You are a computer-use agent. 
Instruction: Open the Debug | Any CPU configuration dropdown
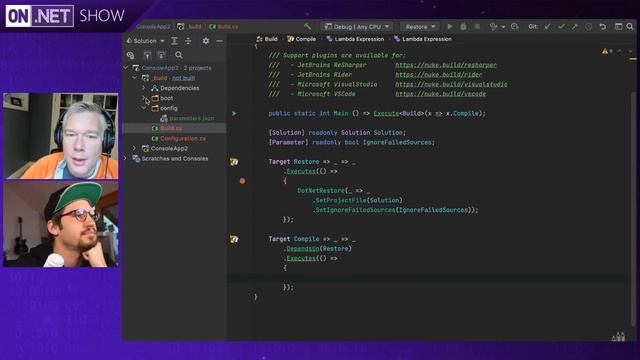pos(356,27)
